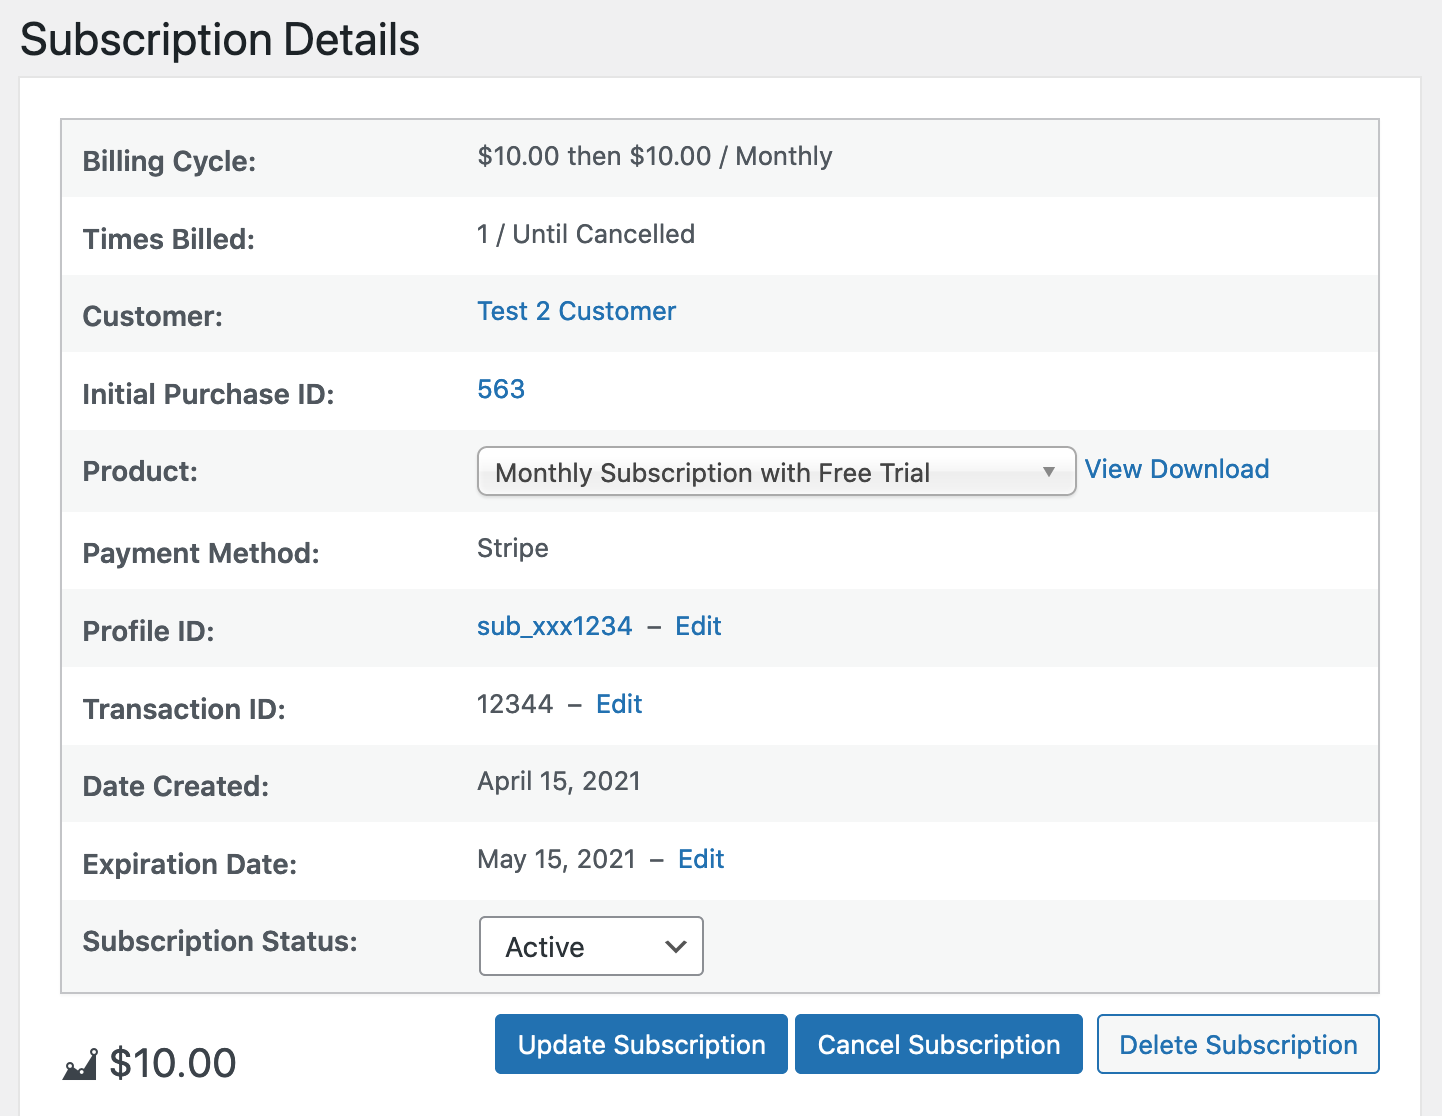Viewport: 1442px width, 1116px height.
Task: Click the earnings chart icon beside $10.00
Action: 80,1064
